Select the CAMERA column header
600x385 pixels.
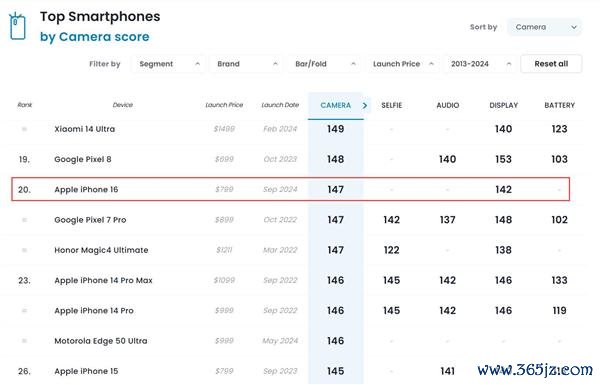336,105
